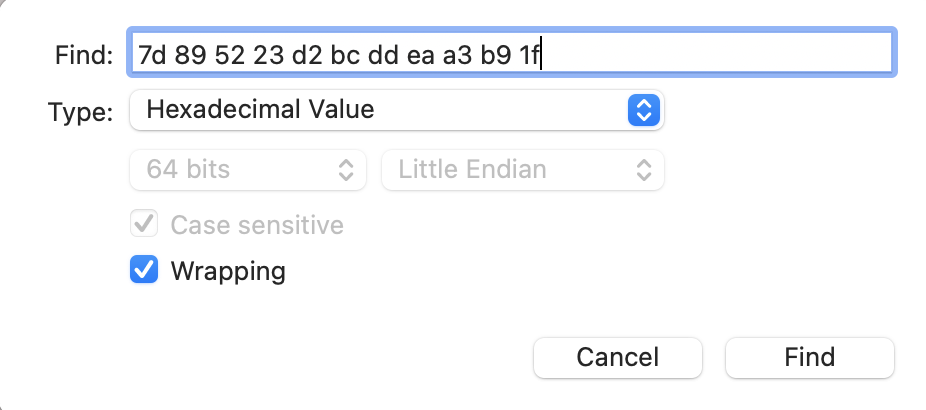The image size is (926, 410).
Task: Click the Case sensitive checkbox
Action: pos(144,225)
